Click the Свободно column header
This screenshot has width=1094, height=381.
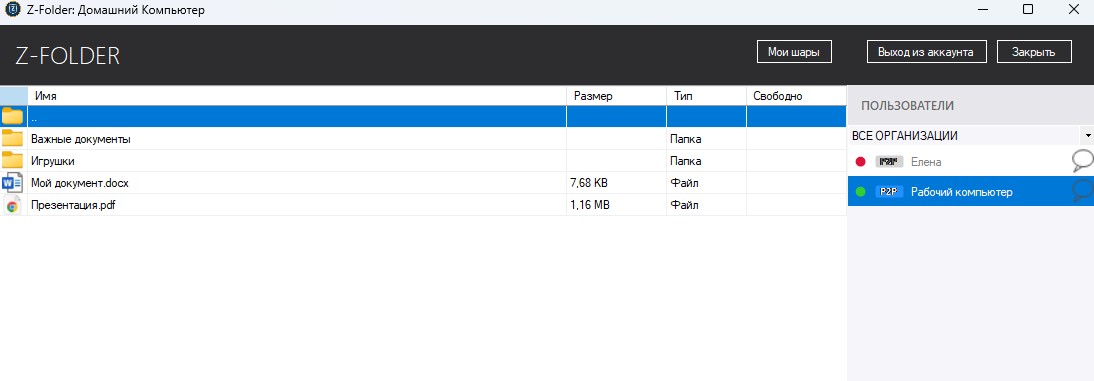tap(796, 96)
